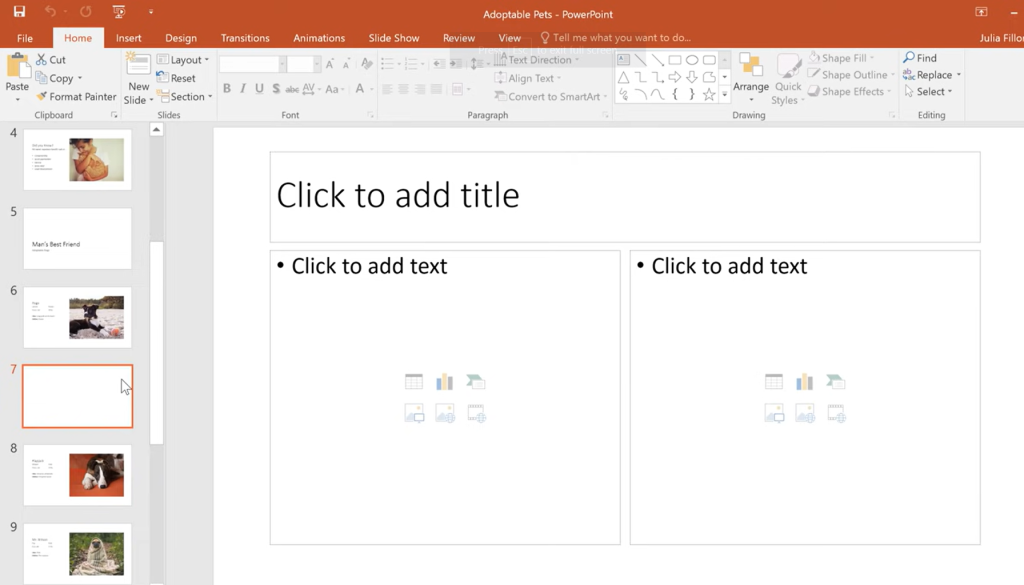This screenshot has height=585, width=1024.
Task: Click the Find icon in the Editing group
Action: pos(921,58)
